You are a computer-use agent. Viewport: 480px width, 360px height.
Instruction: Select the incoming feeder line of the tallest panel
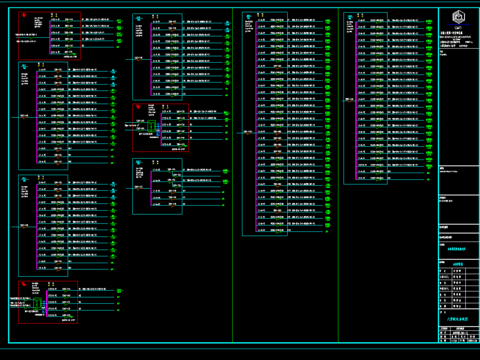246,133
